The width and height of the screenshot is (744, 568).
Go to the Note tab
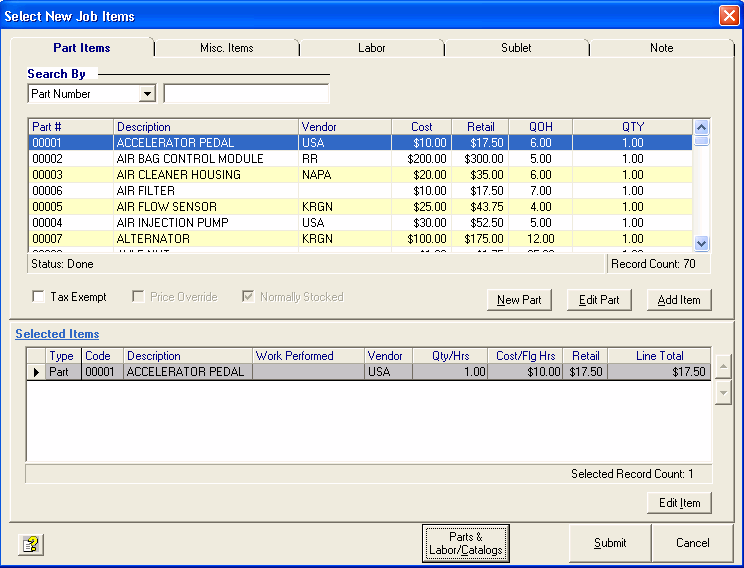point(661,48)
